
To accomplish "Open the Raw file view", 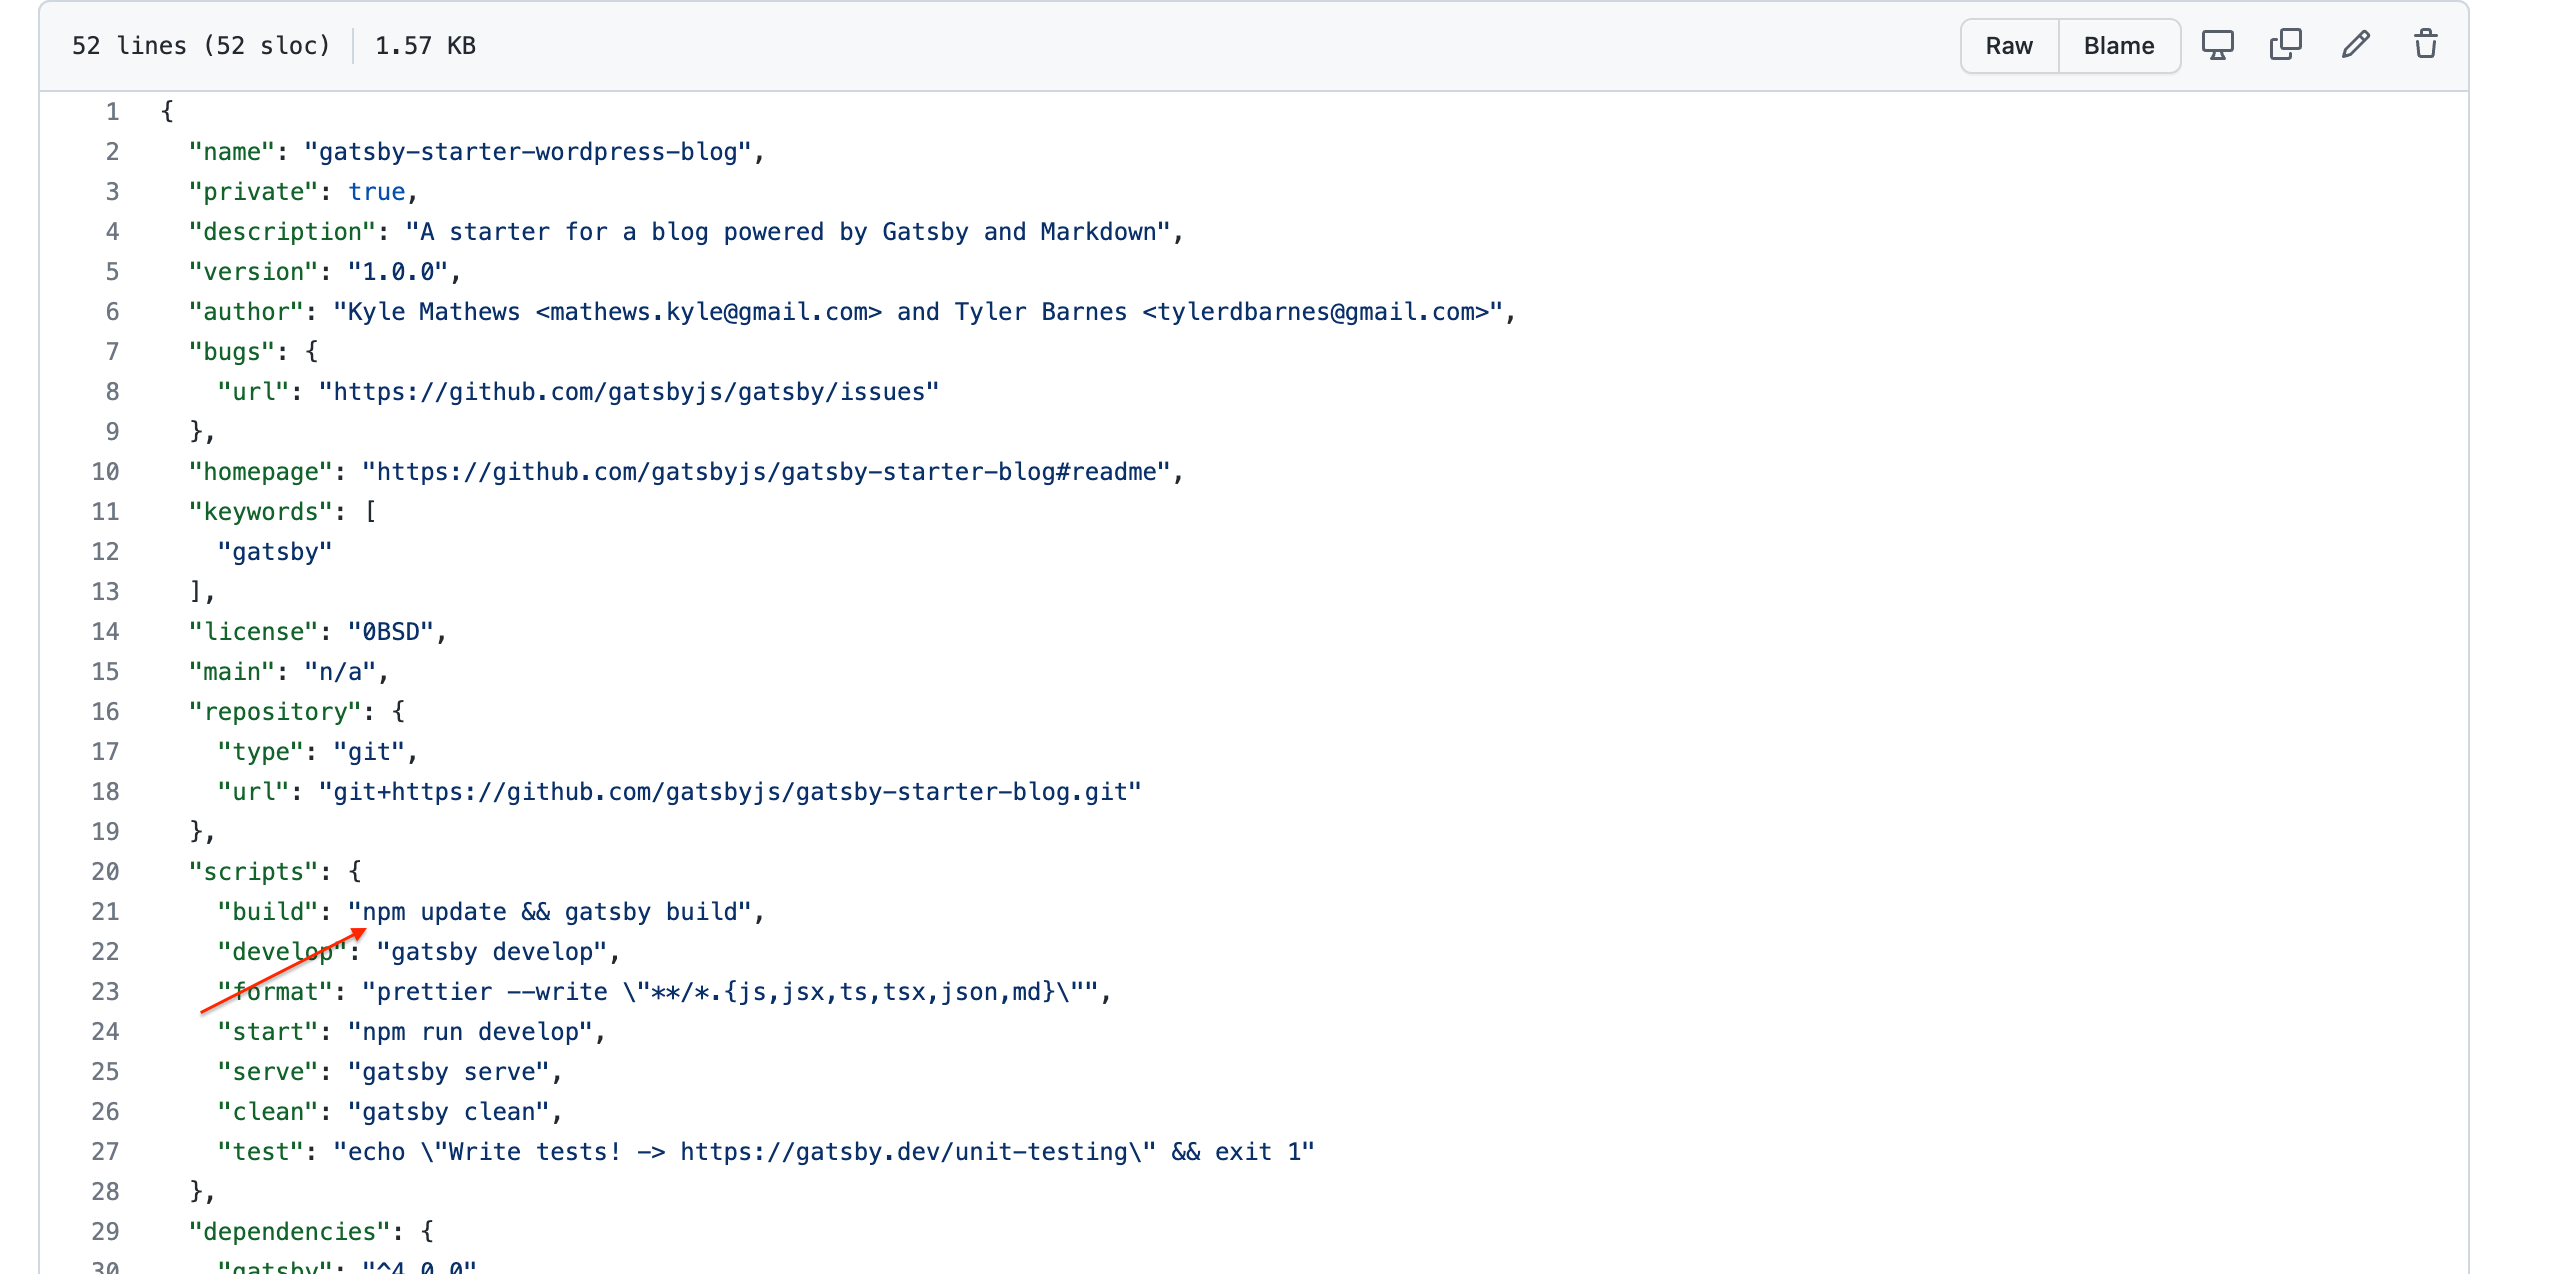I will (x=2009, y=46).
